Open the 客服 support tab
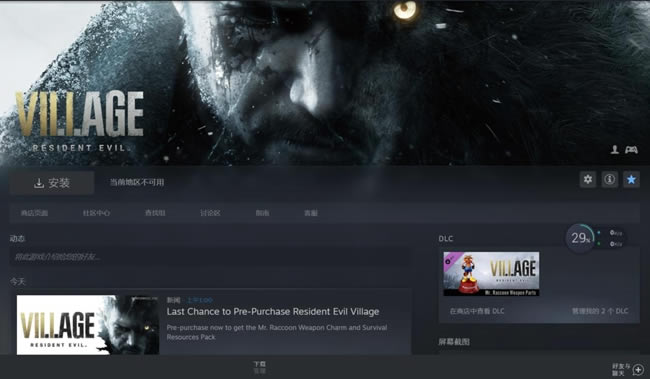The width and height of the screenshot is (650, 379). pos(311,213)
